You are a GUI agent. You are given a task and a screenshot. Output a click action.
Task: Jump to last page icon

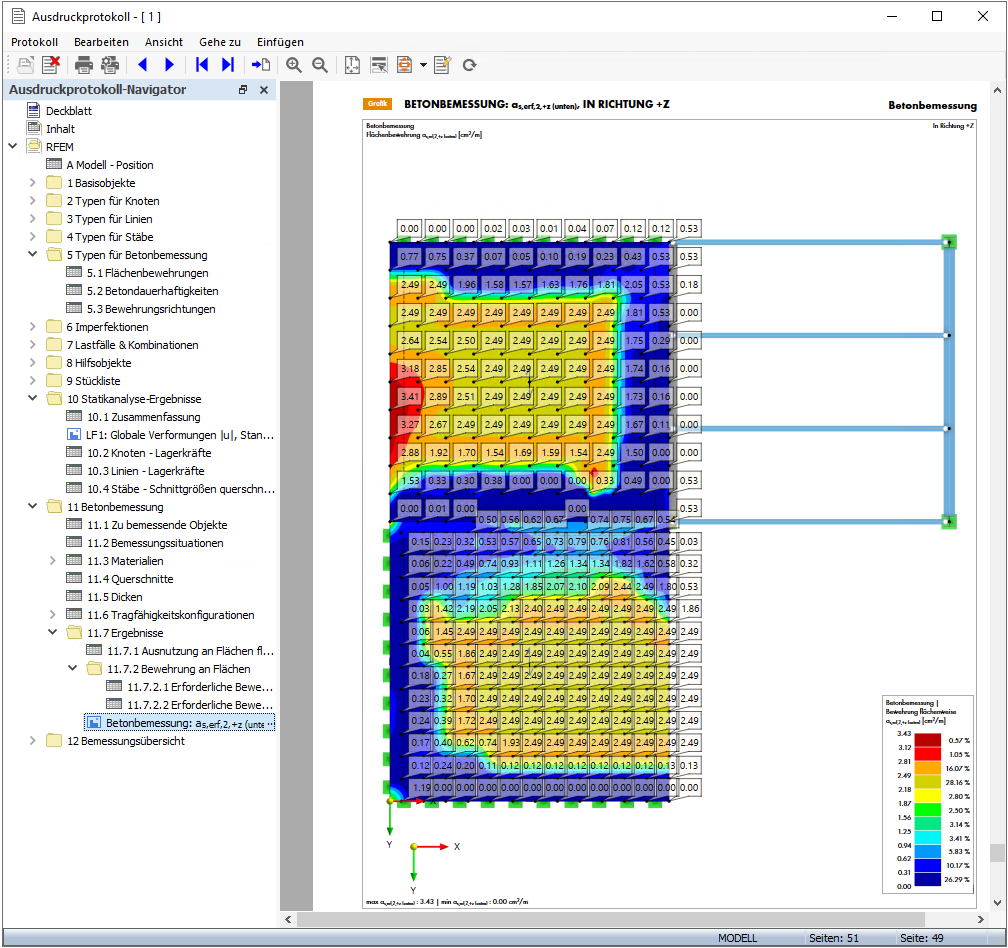pyautogui.click(x=228, y=65)
